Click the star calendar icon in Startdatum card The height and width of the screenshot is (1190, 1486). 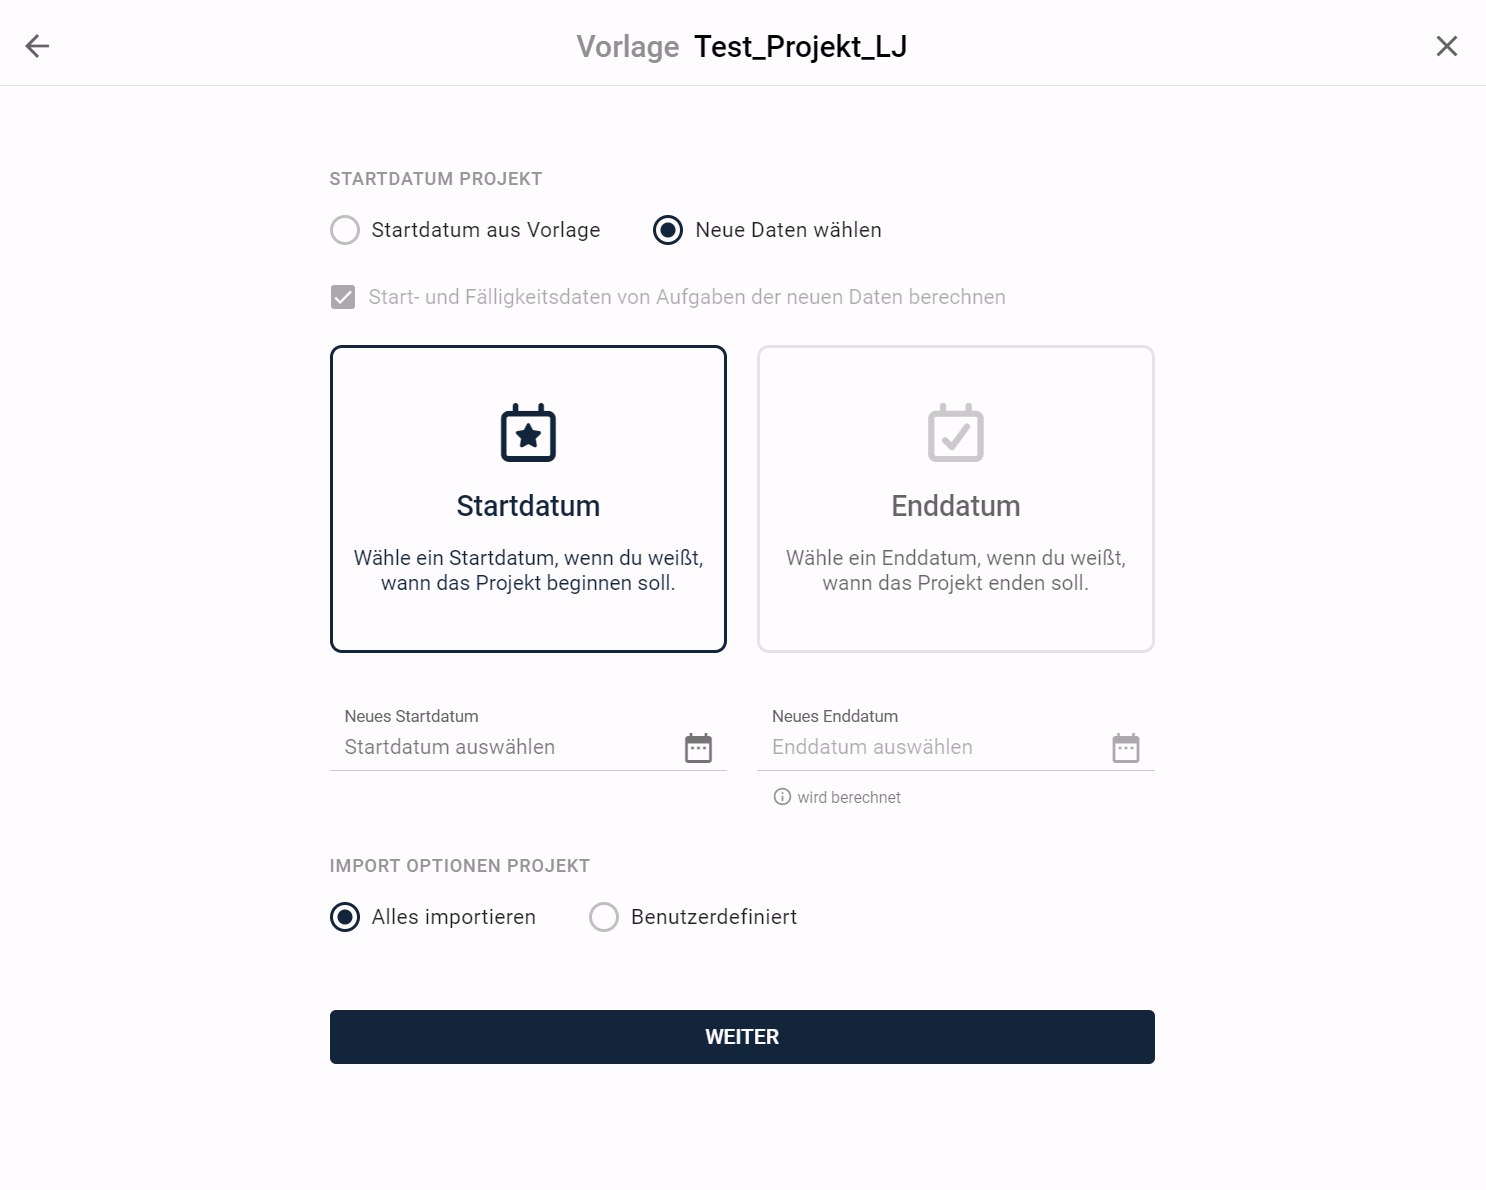[x=528, y=433]
